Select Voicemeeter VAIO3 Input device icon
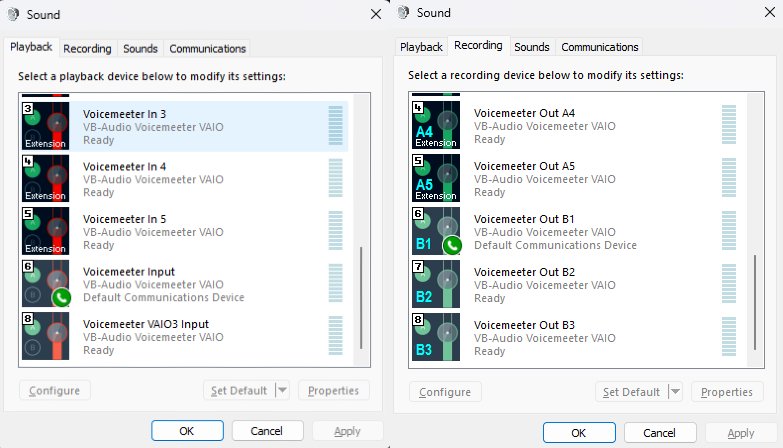Image resolution: width=783 pixels, height=448 pixels. [45, 336]
